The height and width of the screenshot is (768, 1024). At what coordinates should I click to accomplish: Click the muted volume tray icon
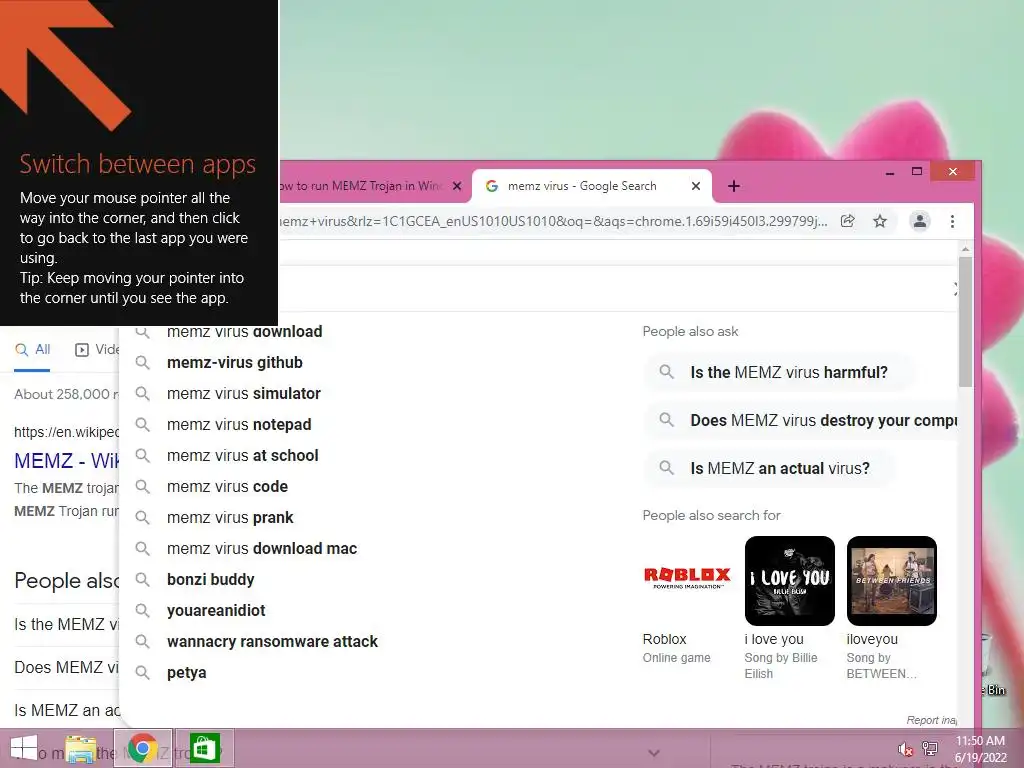coord(905,749)
